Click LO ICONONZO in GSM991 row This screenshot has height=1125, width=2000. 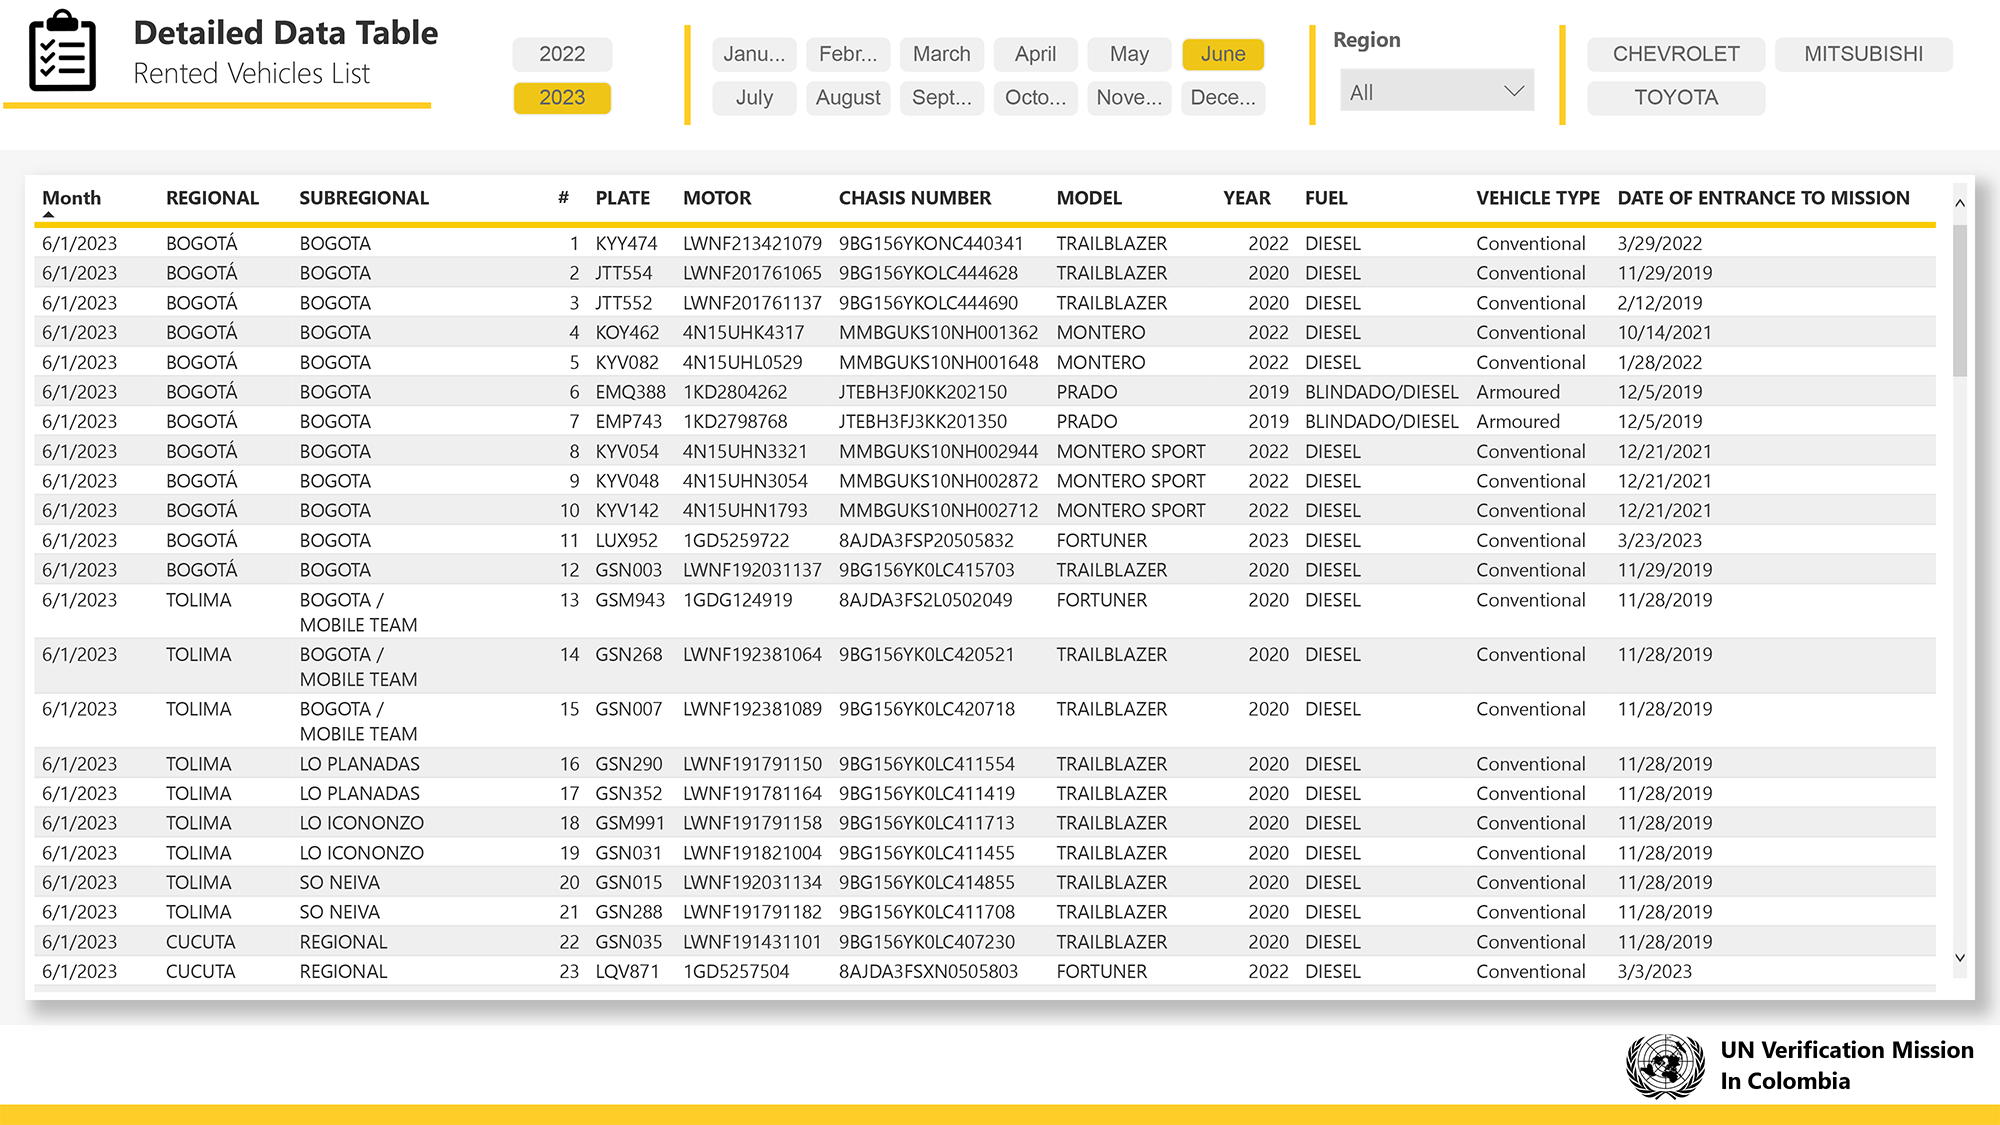pyautogui.click(x=361, y=823)
